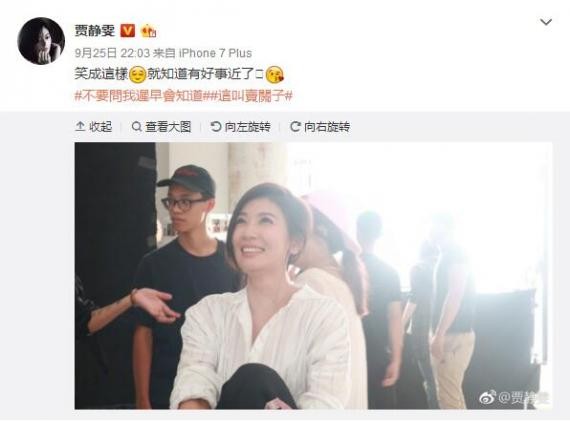Rotate image left with 向左旋转

pos(241,127)
